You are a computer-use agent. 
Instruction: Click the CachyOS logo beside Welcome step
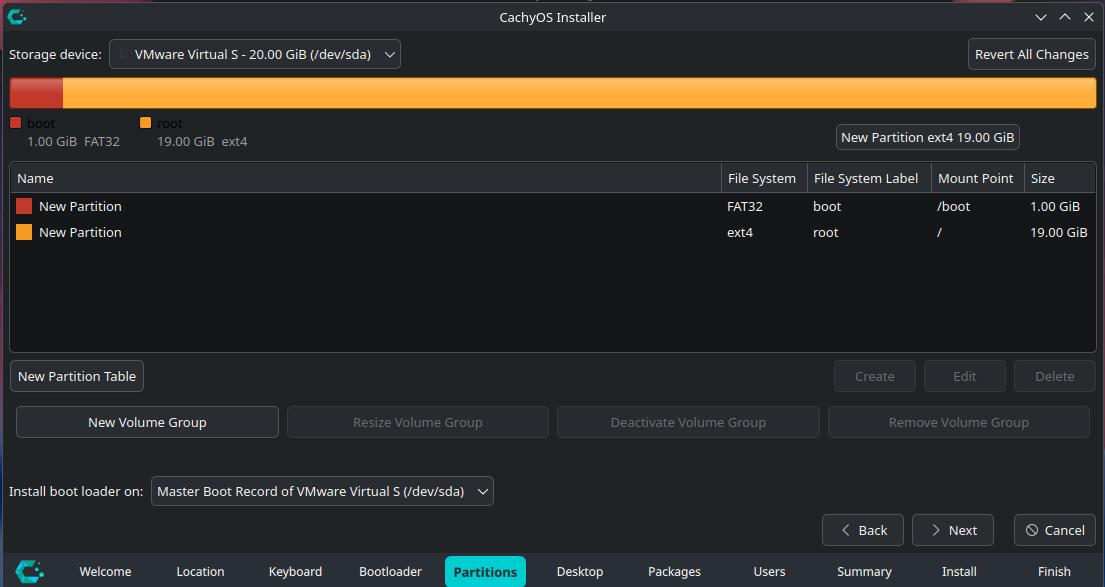tap(30, 571)
